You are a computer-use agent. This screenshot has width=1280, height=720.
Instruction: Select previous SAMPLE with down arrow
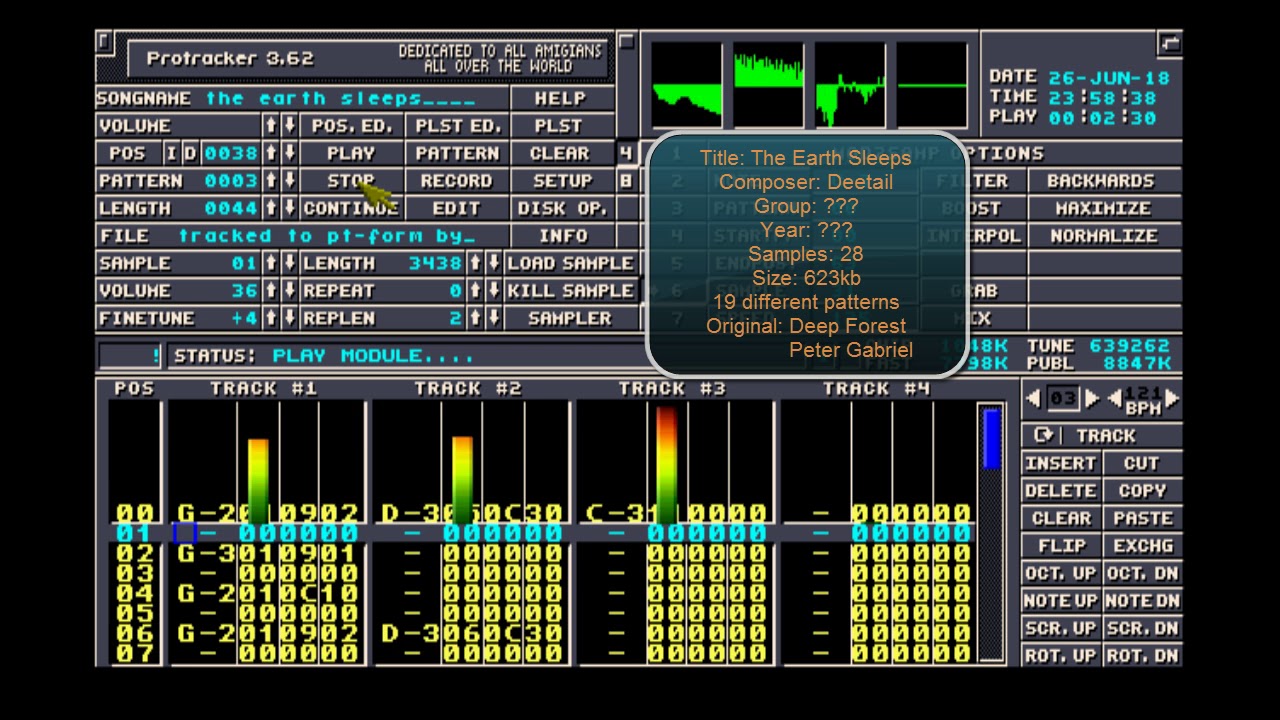pos(289,264)
